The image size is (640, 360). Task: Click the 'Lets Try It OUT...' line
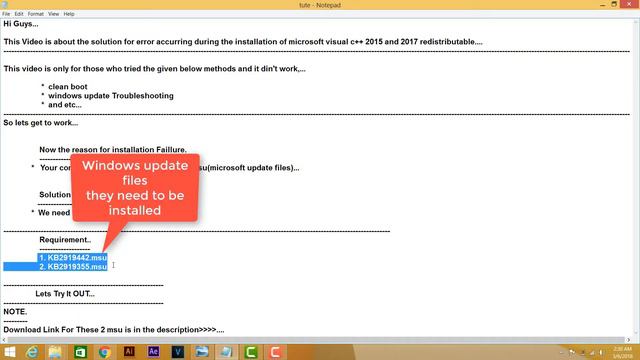point(65,293)
